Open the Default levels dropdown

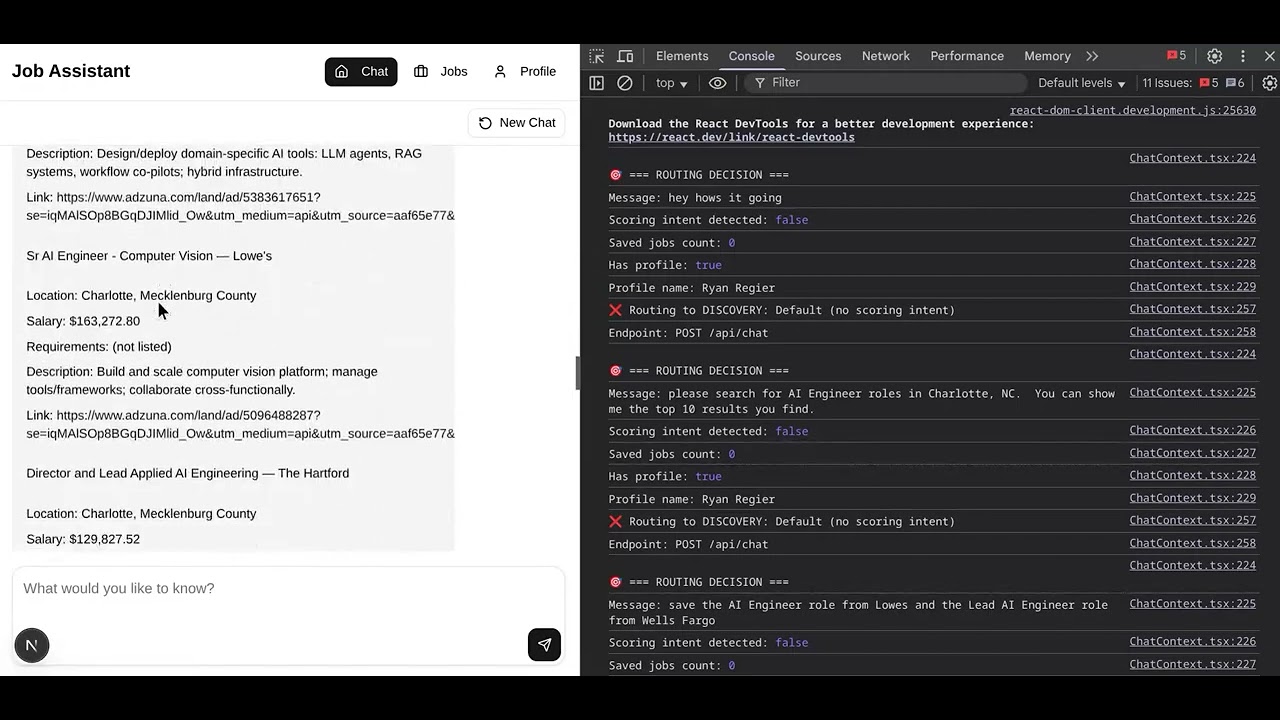pos(1082,83)
